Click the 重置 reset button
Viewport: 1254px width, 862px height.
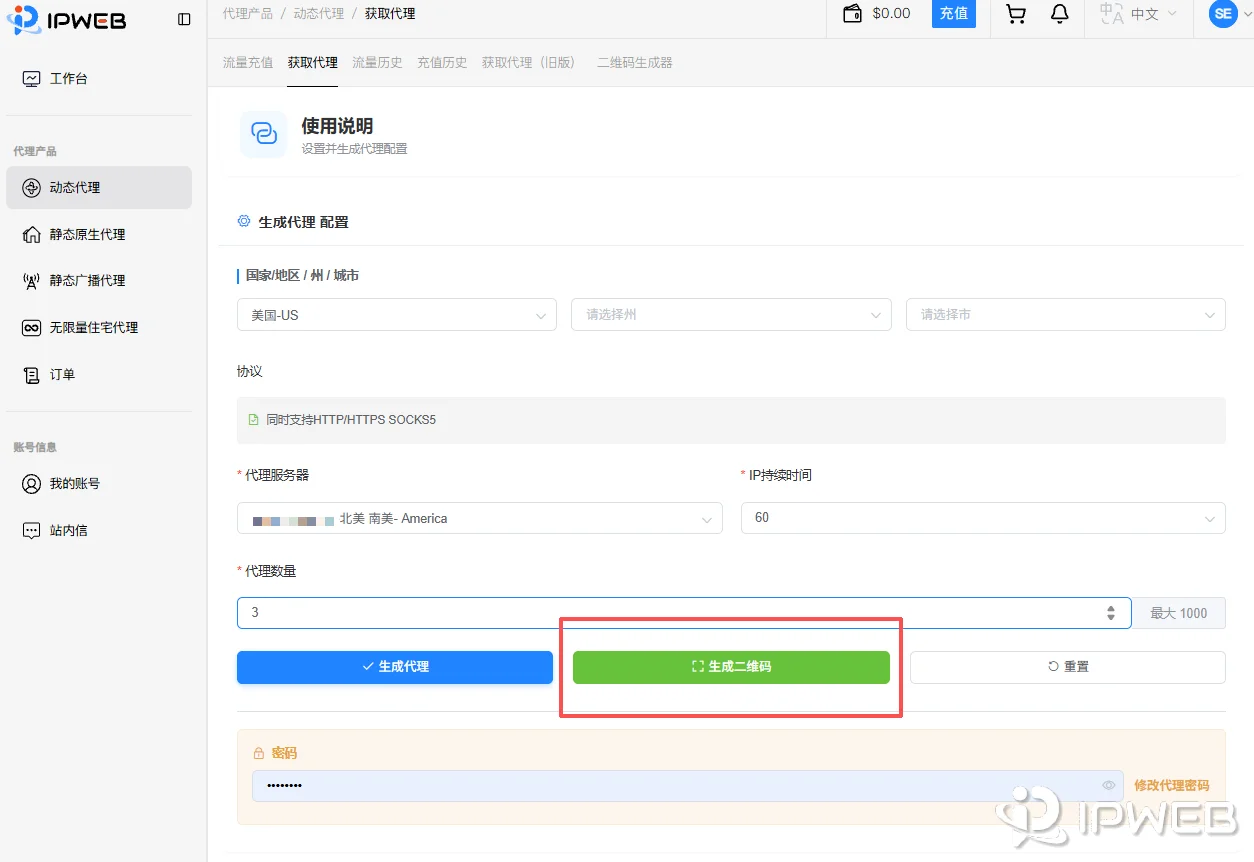coord(1068,667)
